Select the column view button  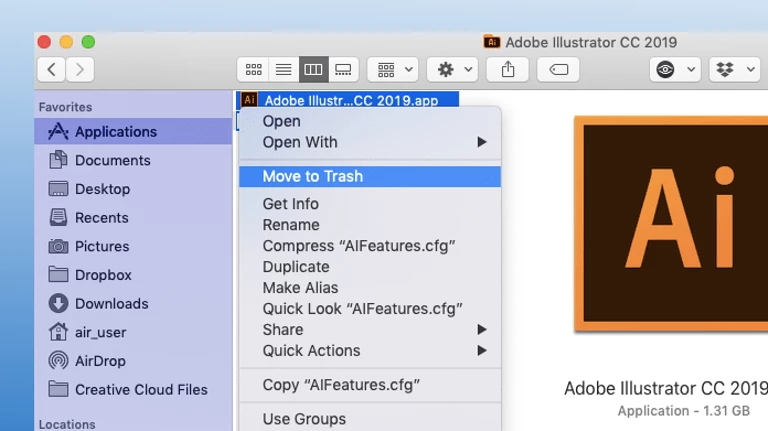(313, 70)
